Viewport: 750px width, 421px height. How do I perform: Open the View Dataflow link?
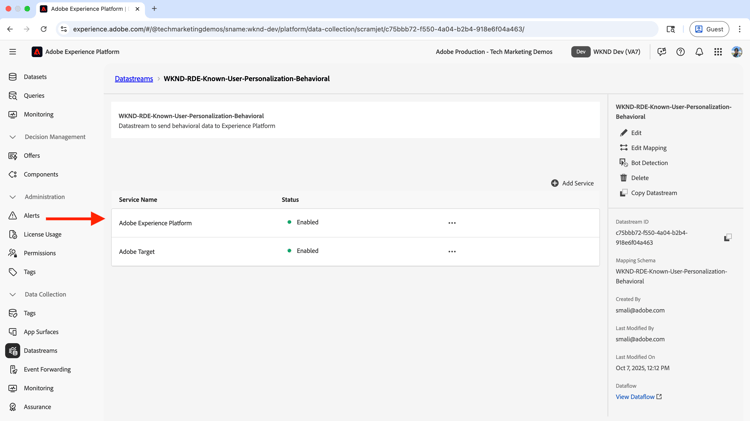coord(639,397)
